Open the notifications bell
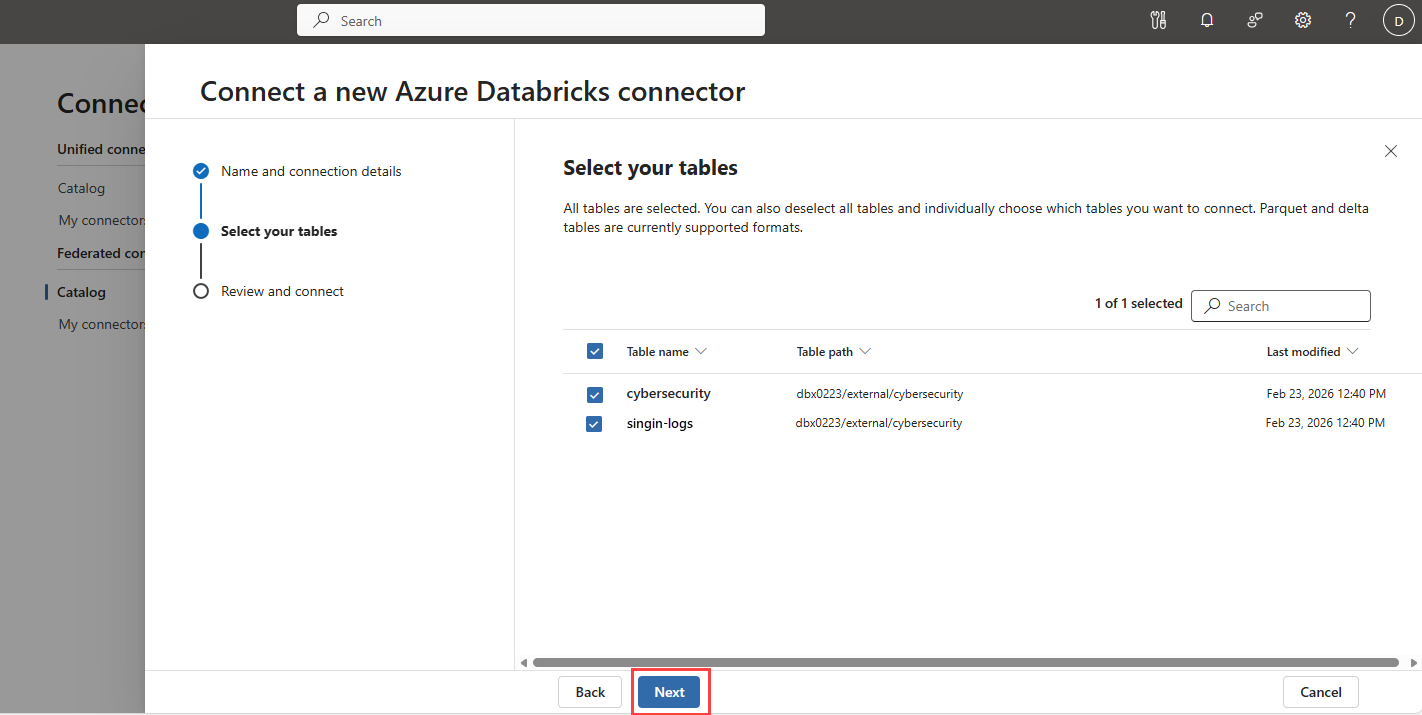This screenshot has height=715, width=1422. 1207,20
